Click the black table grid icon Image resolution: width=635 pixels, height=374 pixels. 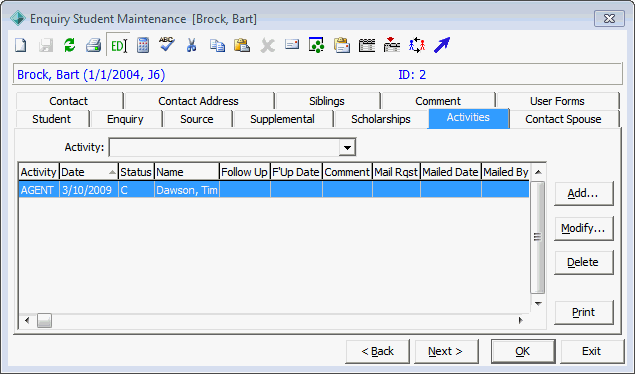coord(367,45)
